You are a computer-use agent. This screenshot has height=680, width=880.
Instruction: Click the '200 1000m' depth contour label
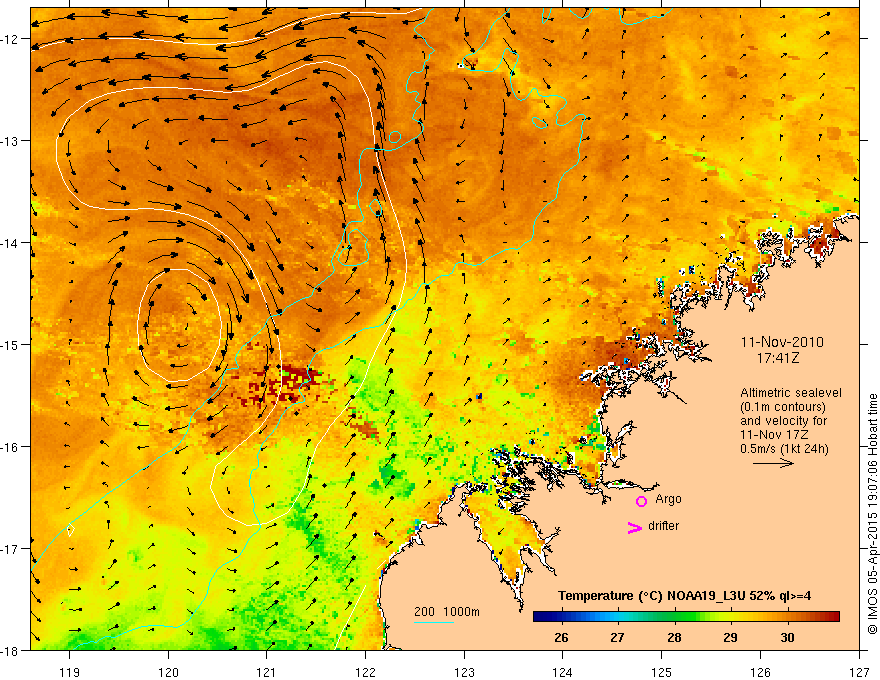click(x=447, y=612)
